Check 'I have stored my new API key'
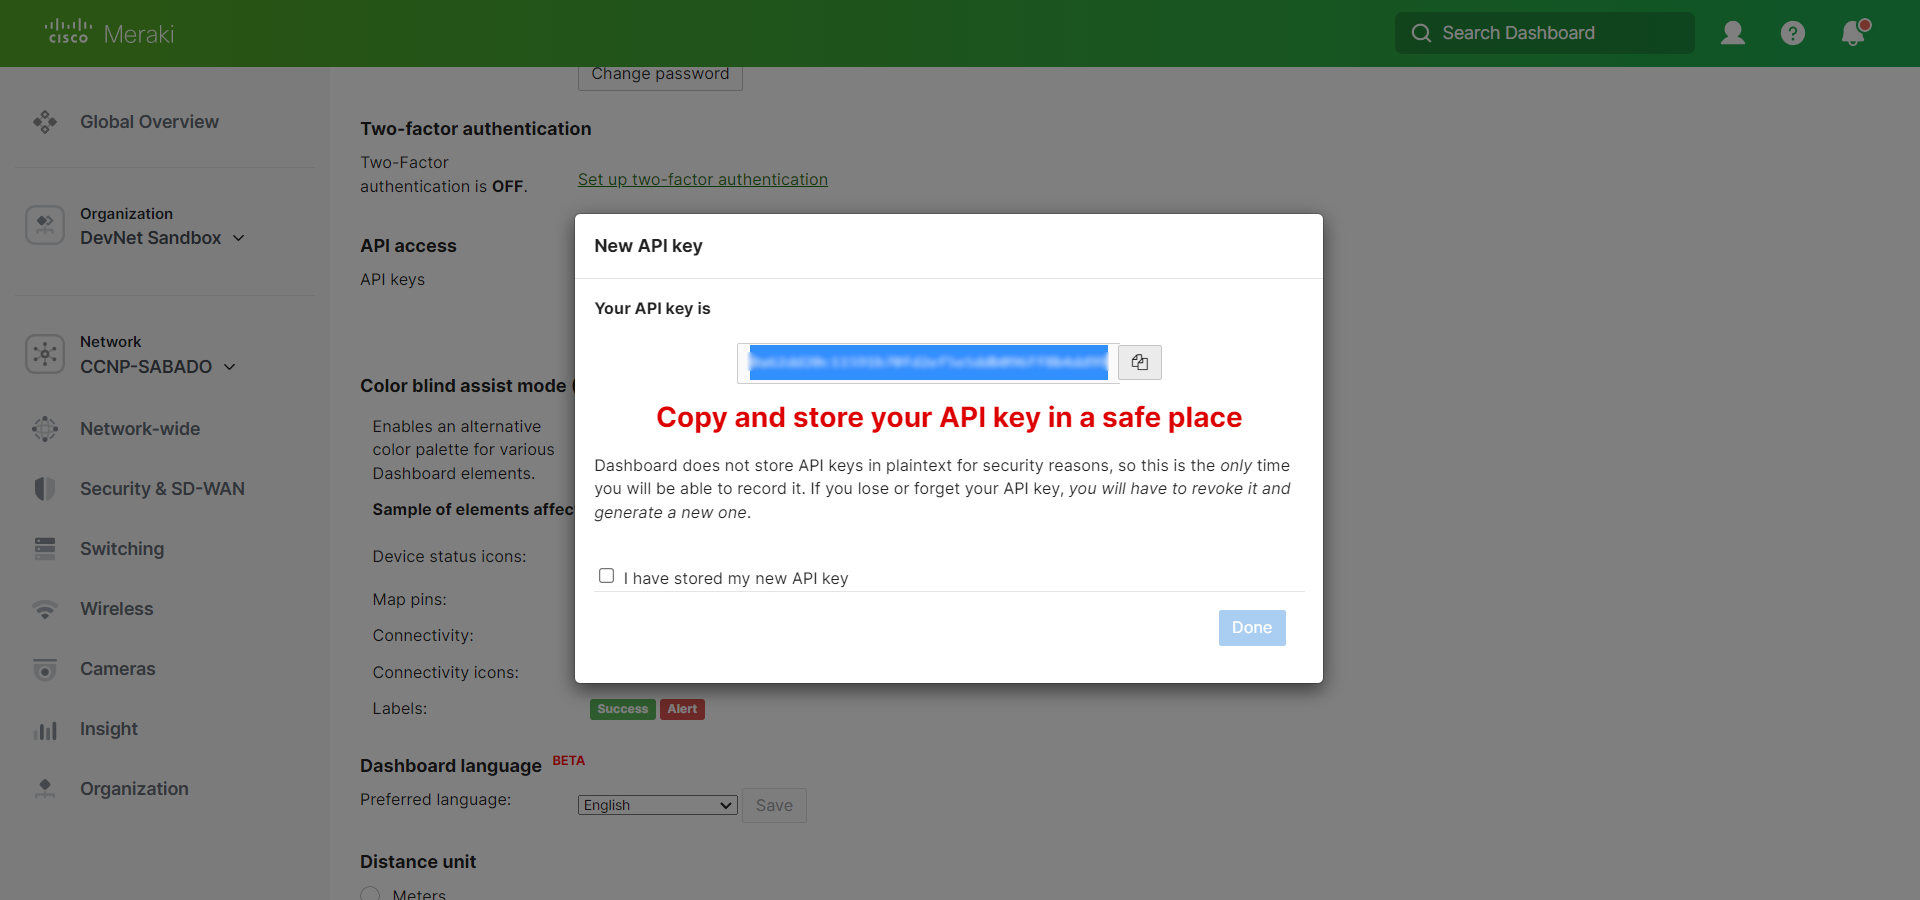 coord(606,576)
